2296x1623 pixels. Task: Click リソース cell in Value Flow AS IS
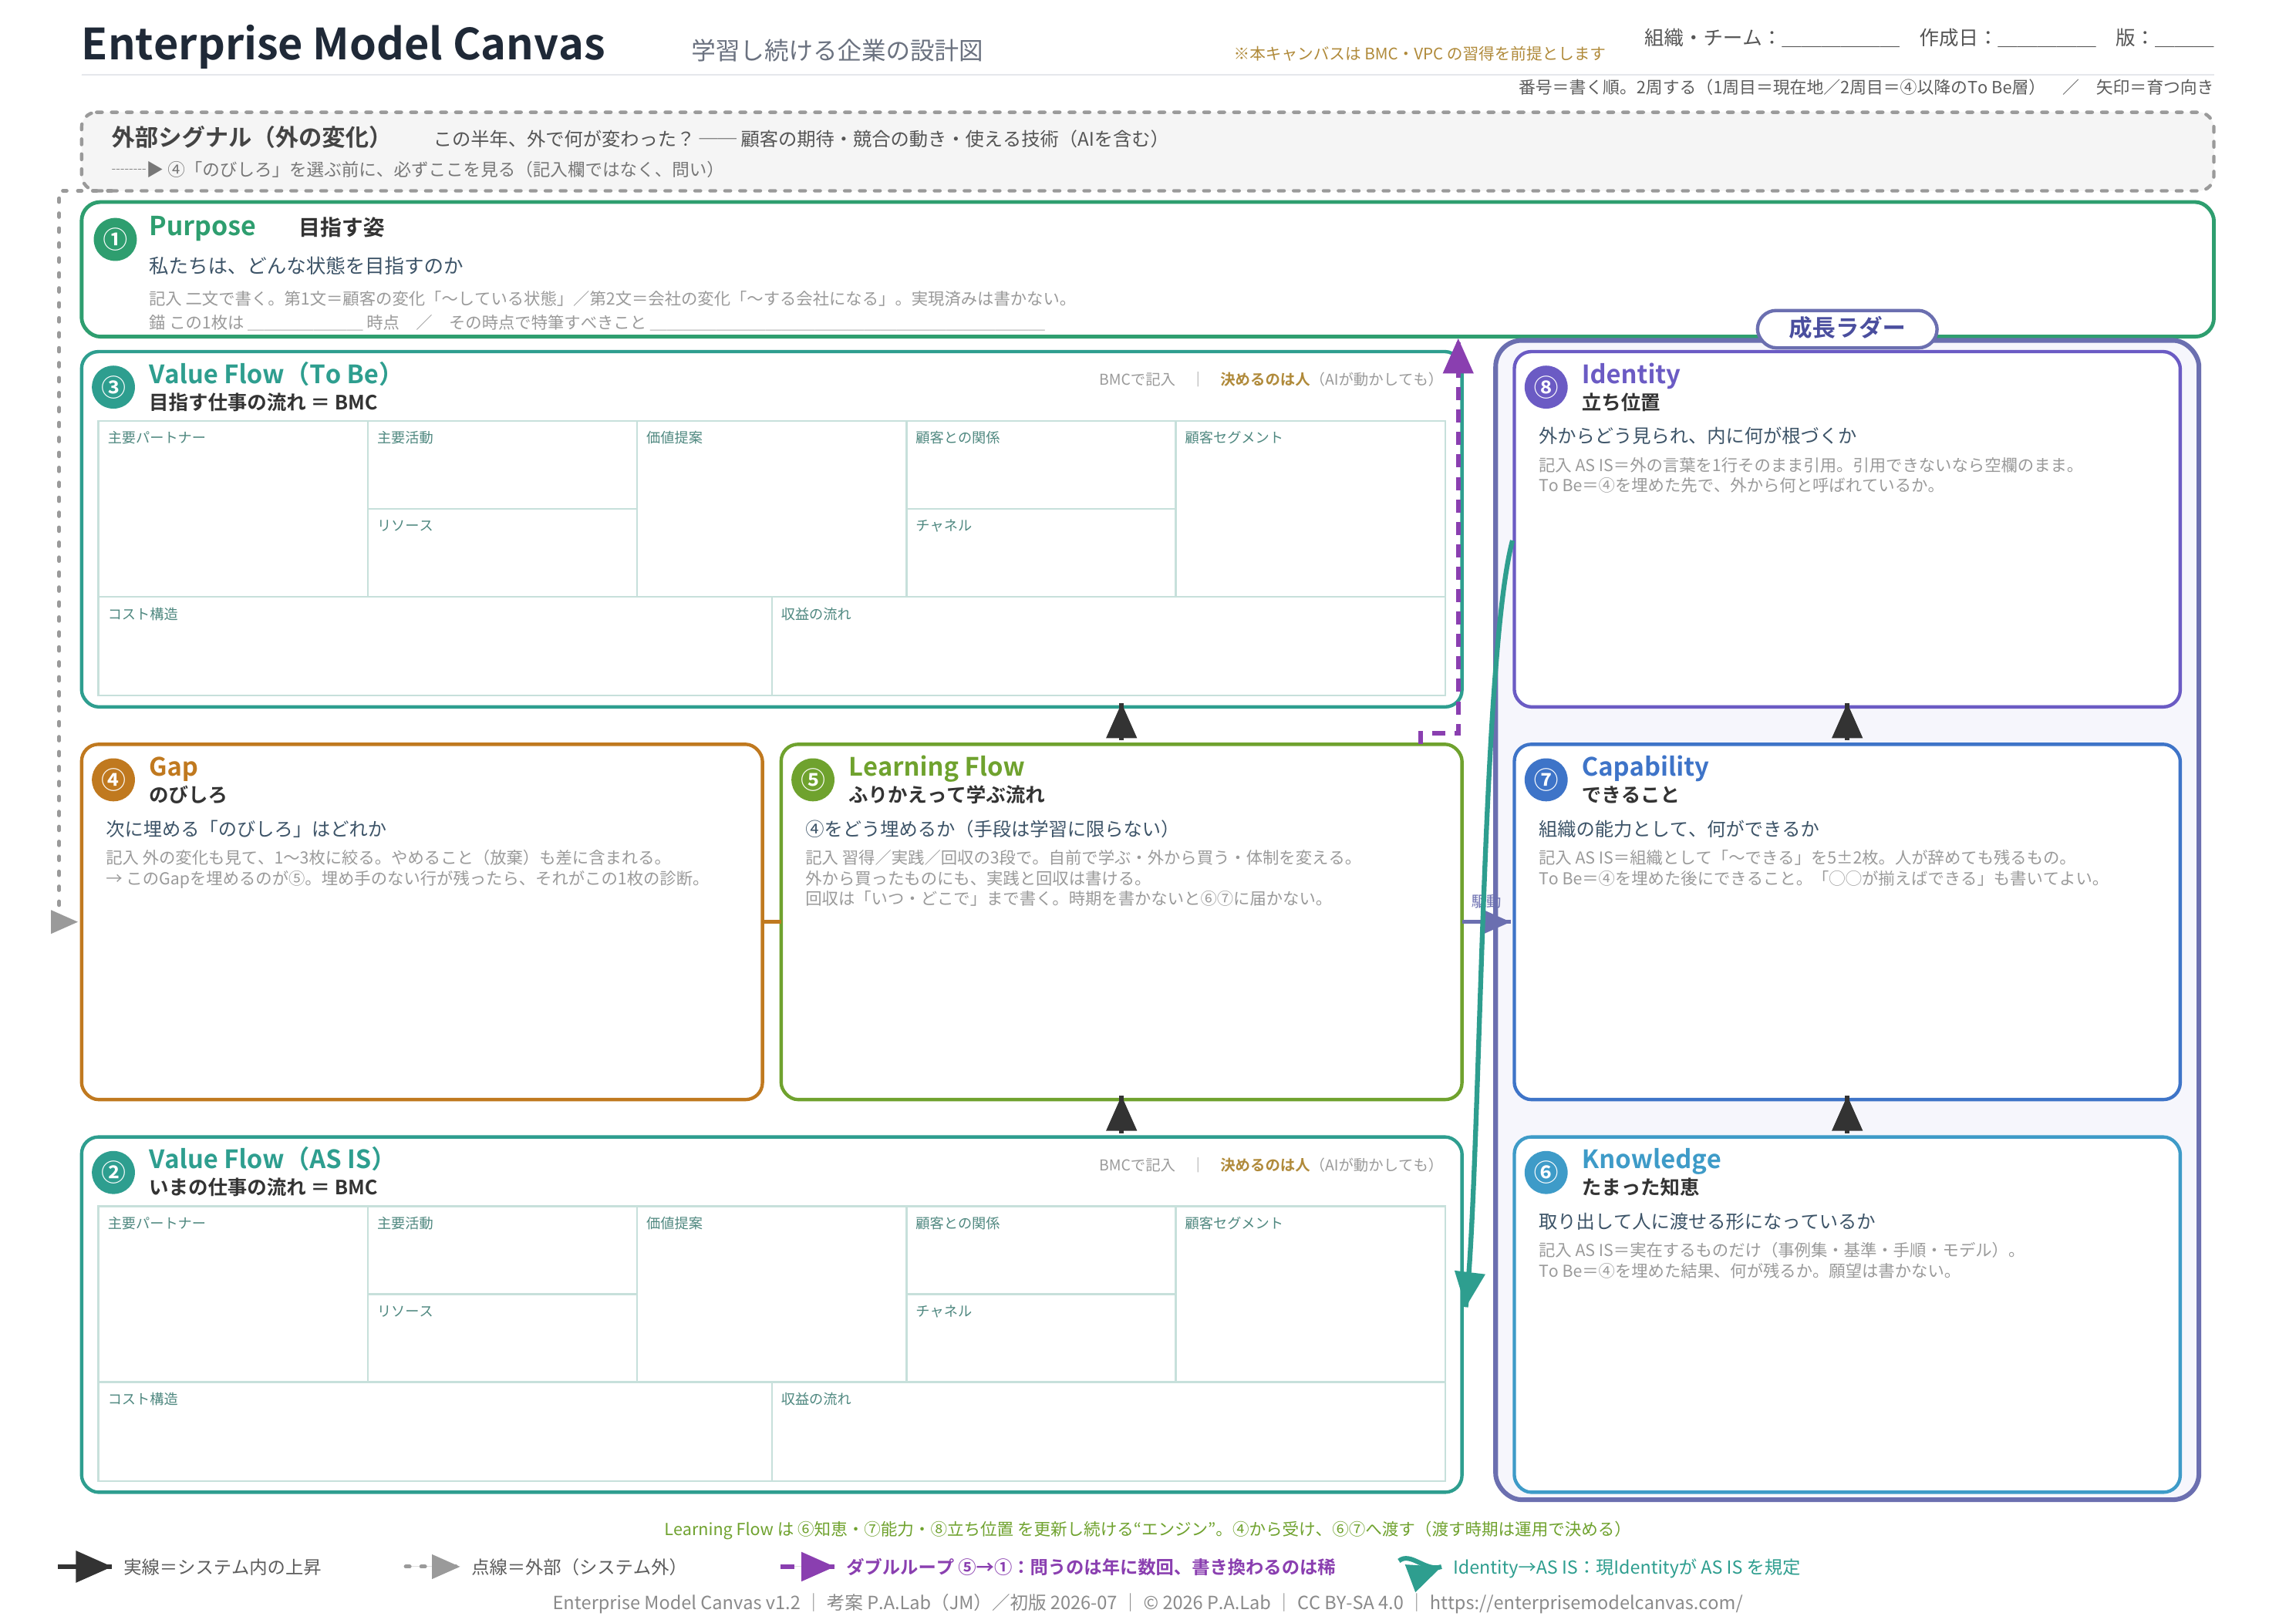pyautogui.click(x=502, y=1338)
